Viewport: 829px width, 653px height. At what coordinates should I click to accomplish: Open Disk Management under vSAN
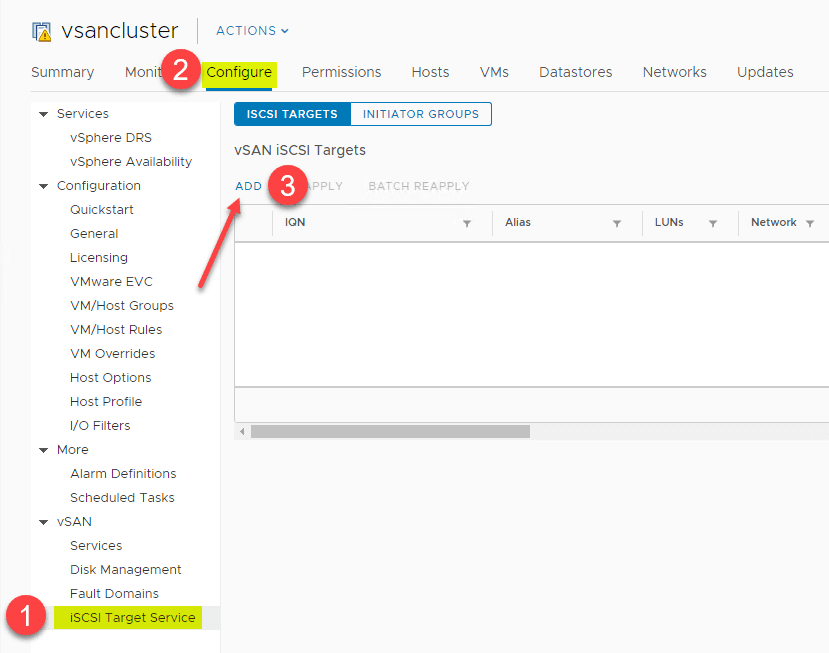(x=123, y=569)
